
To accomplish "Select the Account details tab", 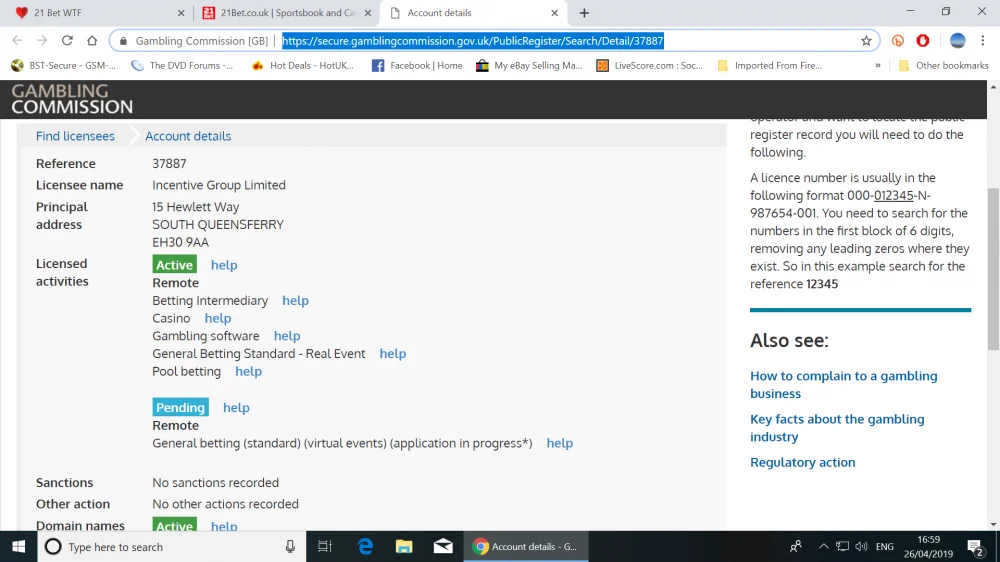I will [473, 13].
